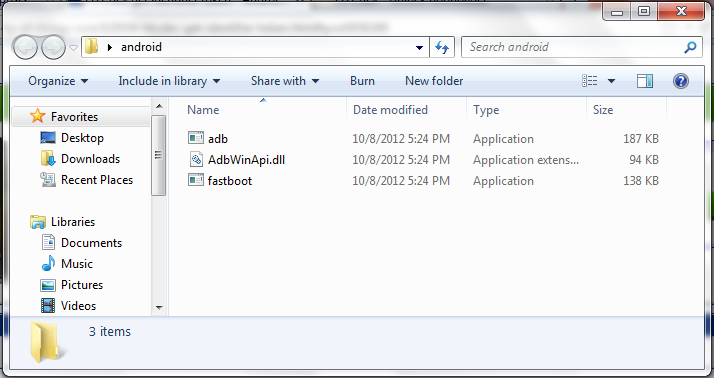Click the Application extens... type cell
This screenshot has height=378, width=714.
coord(526,160)
